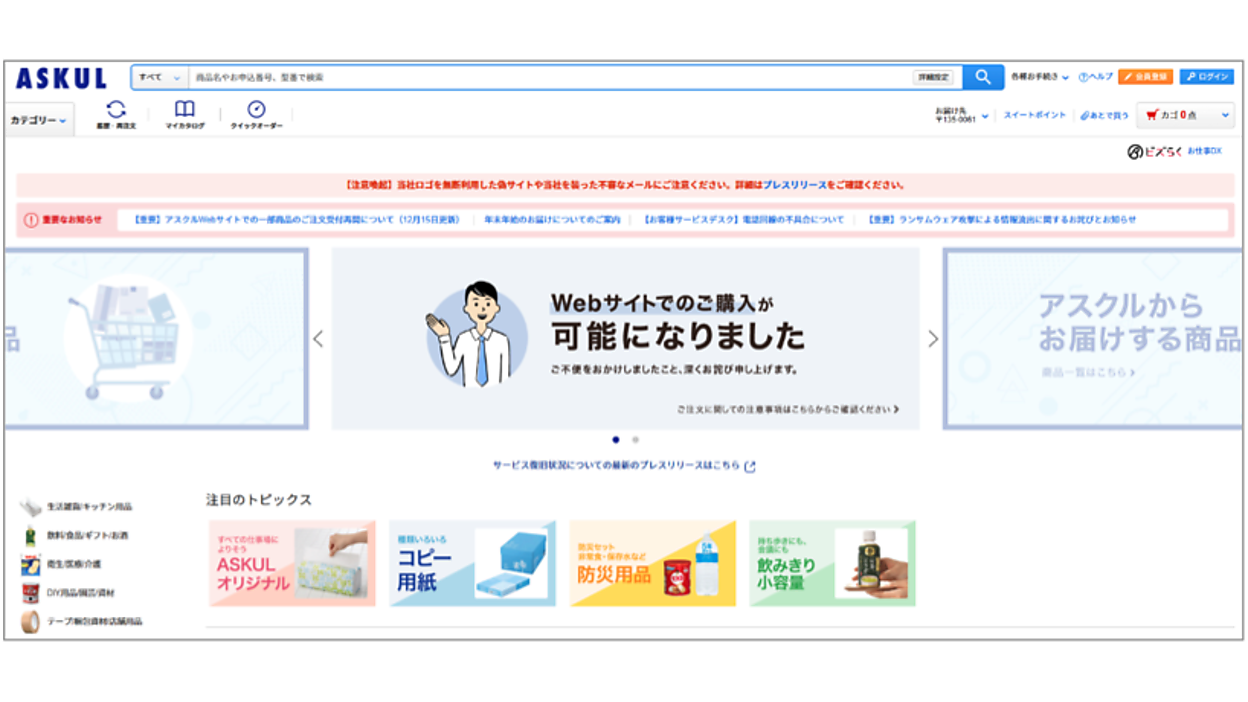This screenshot has width=1248, height=702.
Task: Click the help question mark icon
Action: [x=1083, y=77]
